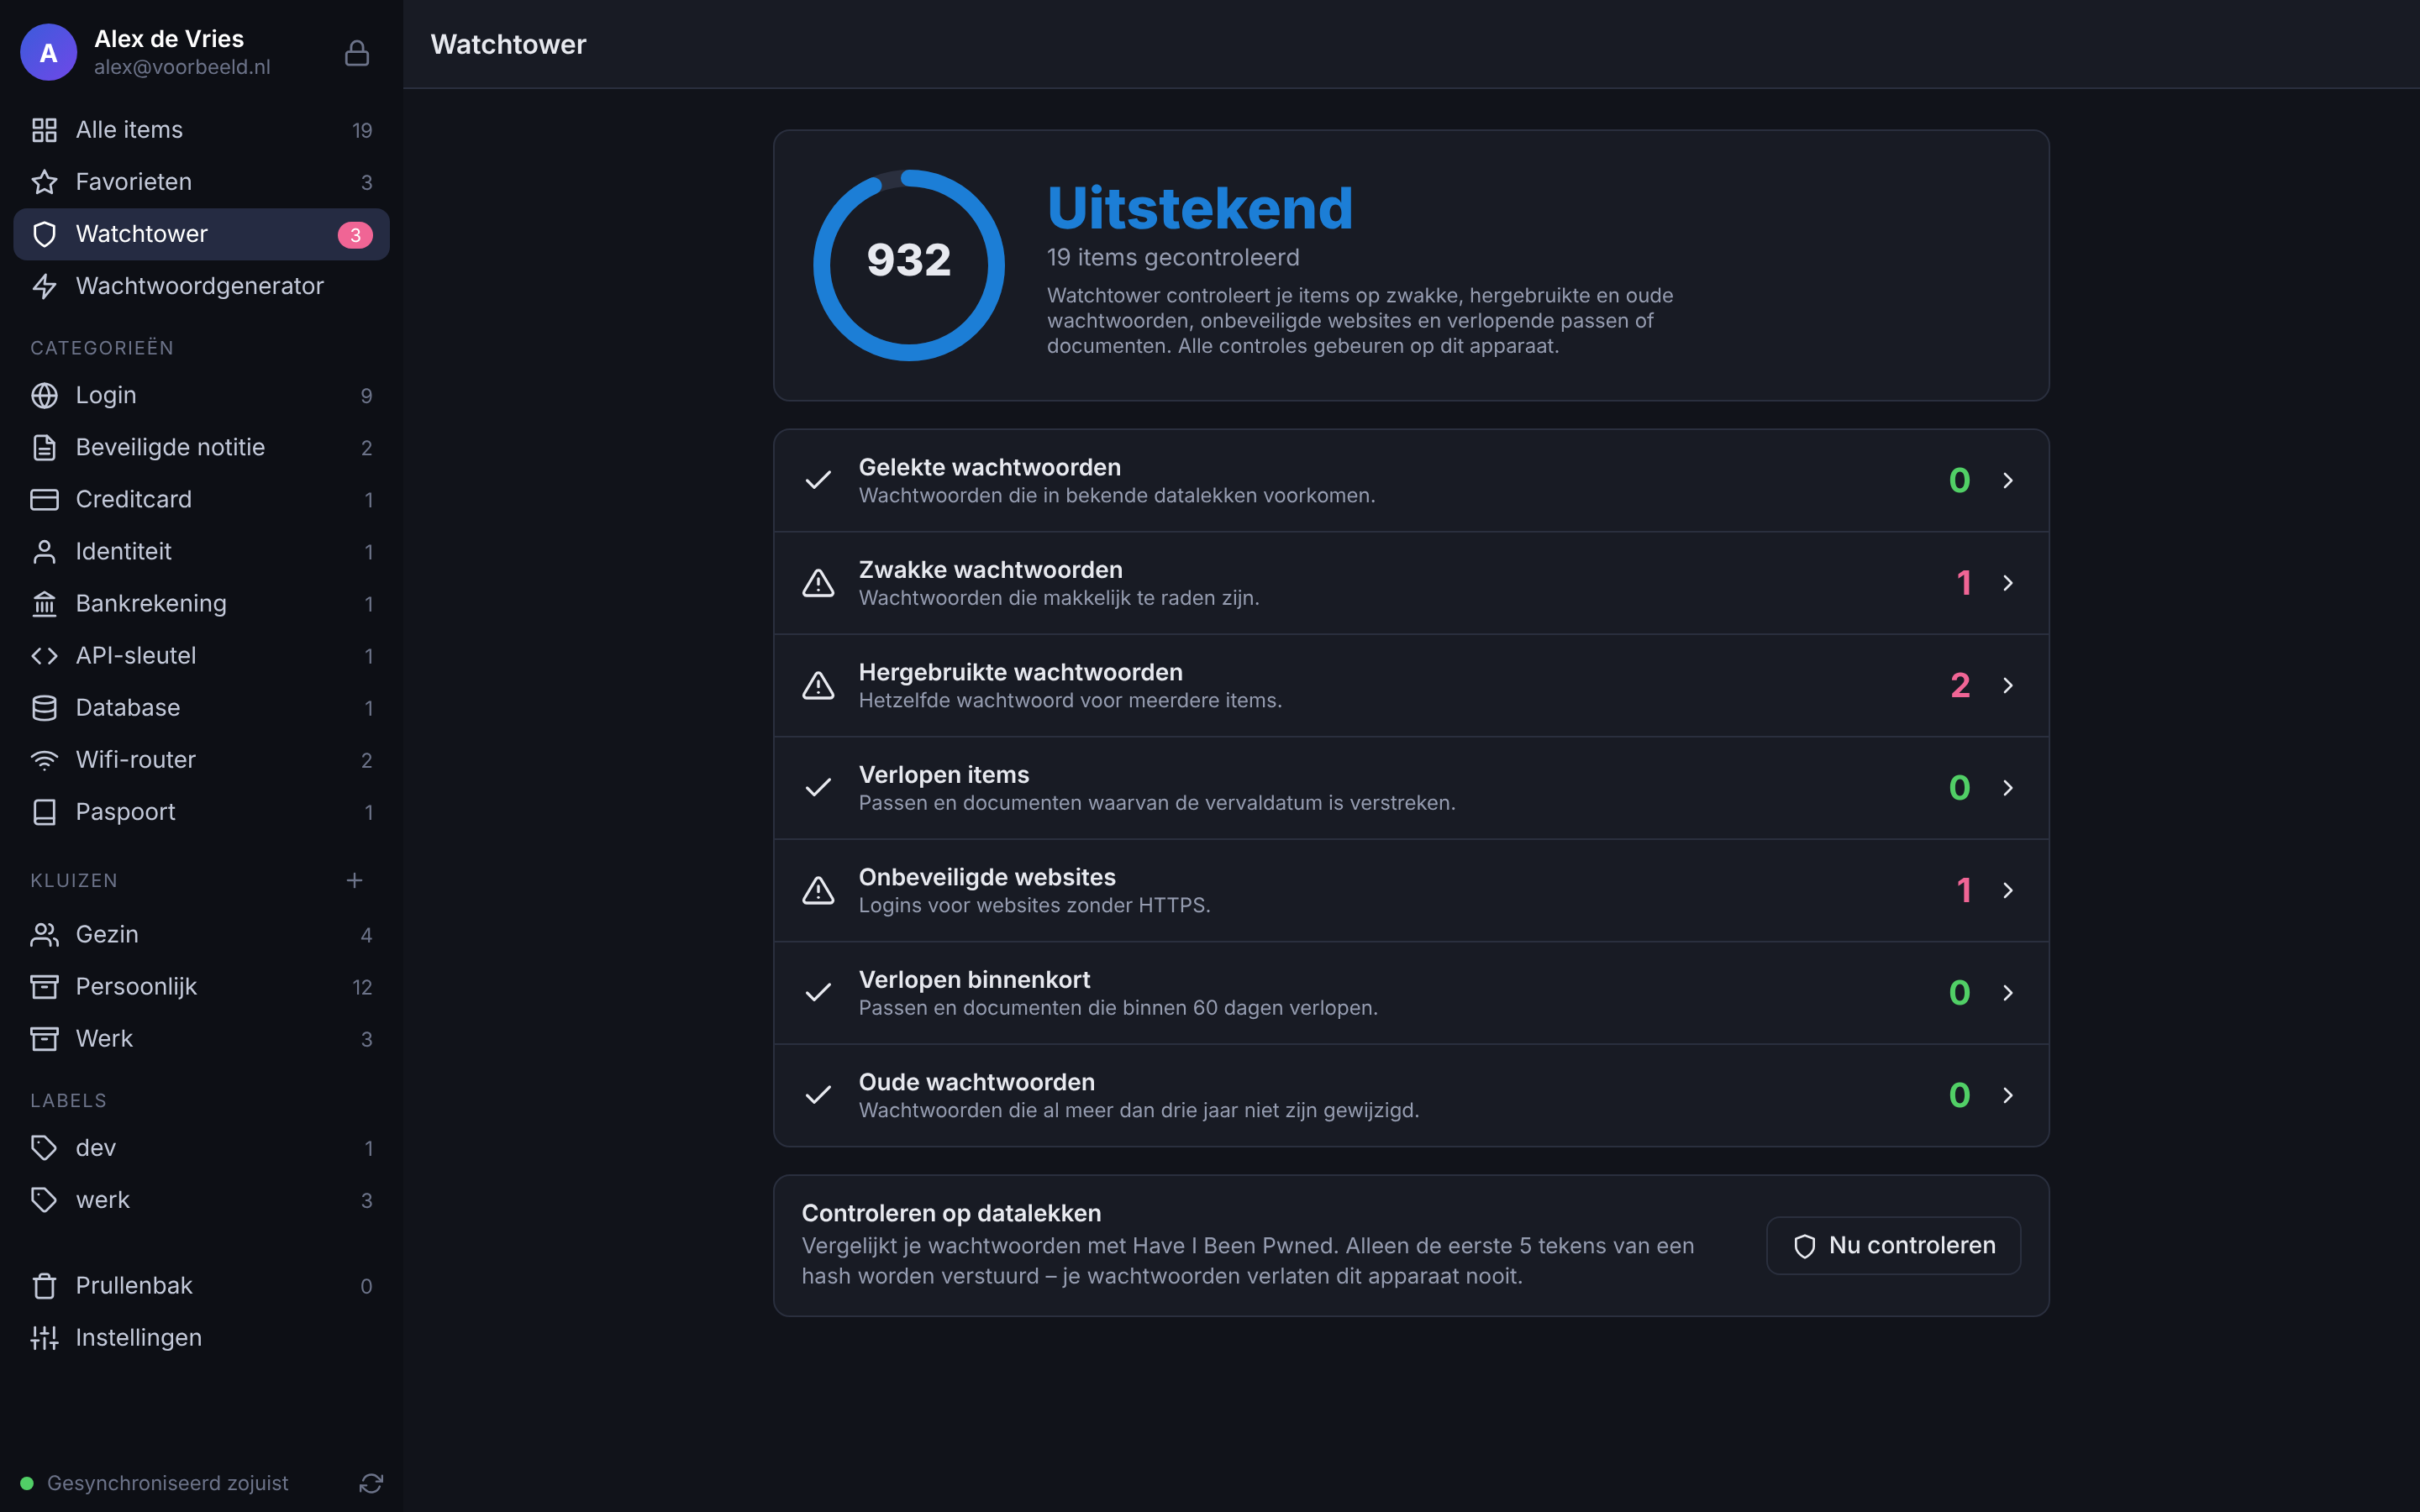Click the alex@voorbeeld.nl account email
This screenshot has height=1512, width=2420.
(x=182, y=67)
